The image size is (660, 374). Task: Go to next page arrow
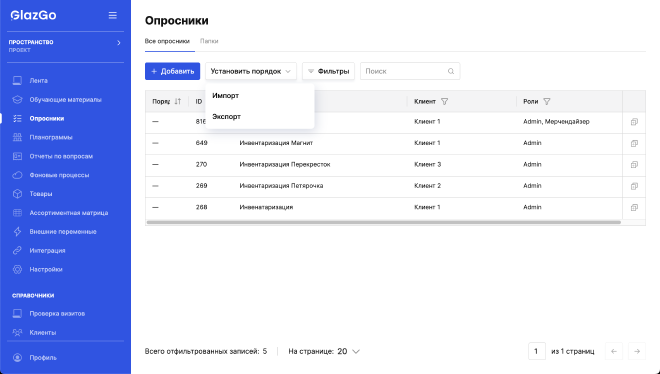637,351
